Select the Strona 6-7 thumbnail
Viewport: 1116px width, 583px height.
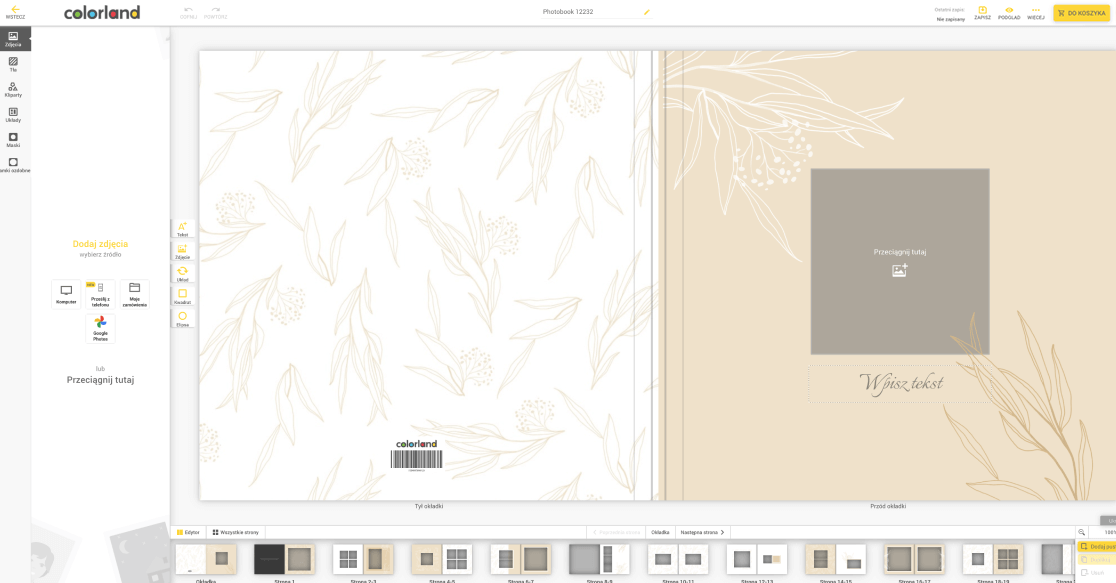(520, 562)
